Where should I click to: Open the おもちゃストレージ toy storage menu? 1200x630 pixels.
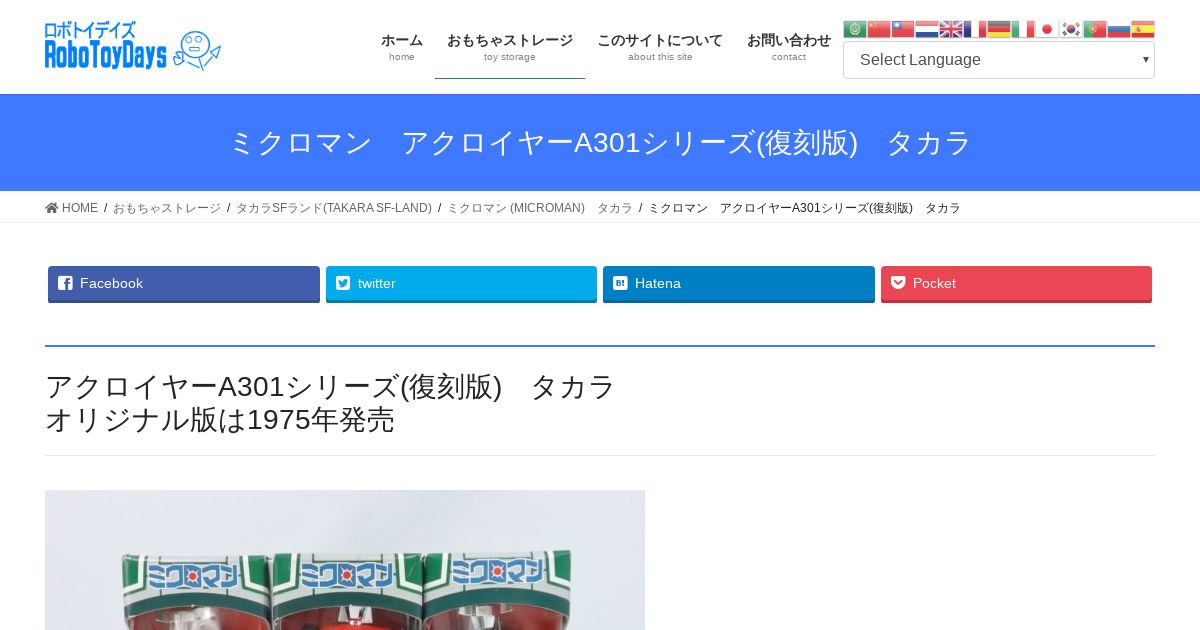point(510,47)
